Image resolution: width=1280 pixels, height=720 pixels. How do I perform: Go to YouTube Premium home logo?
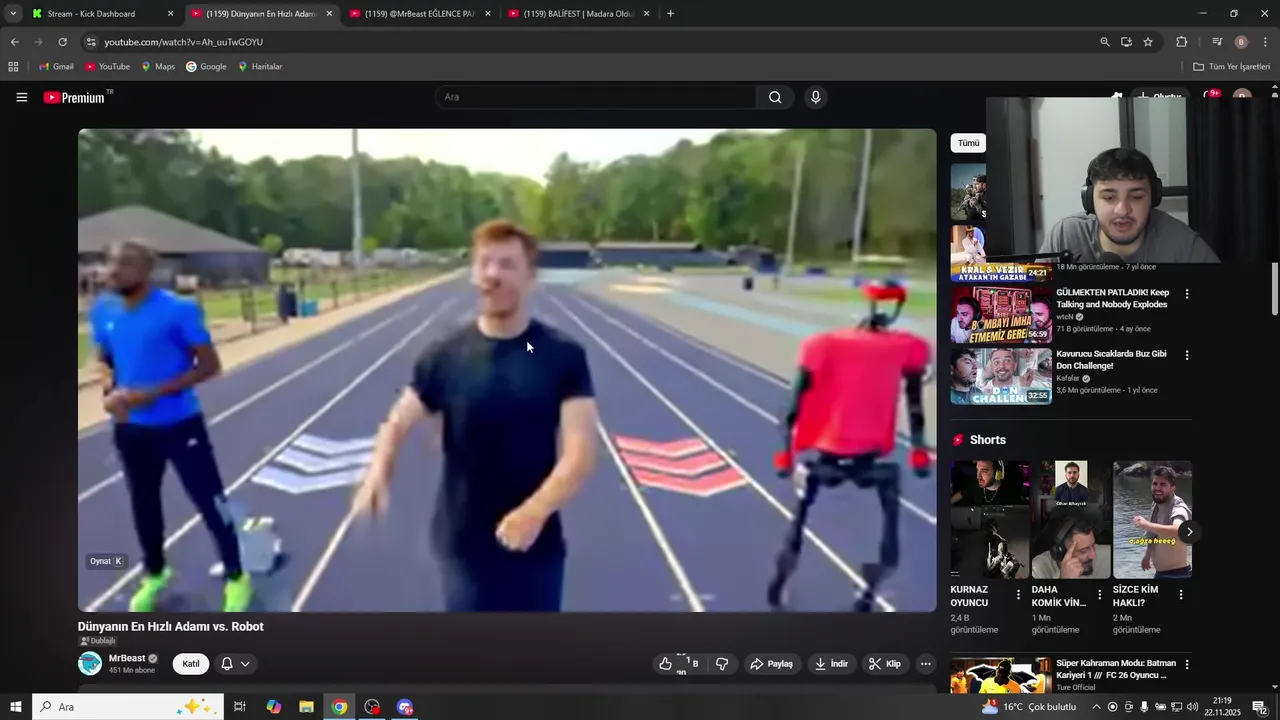click(x=76, y=97)
